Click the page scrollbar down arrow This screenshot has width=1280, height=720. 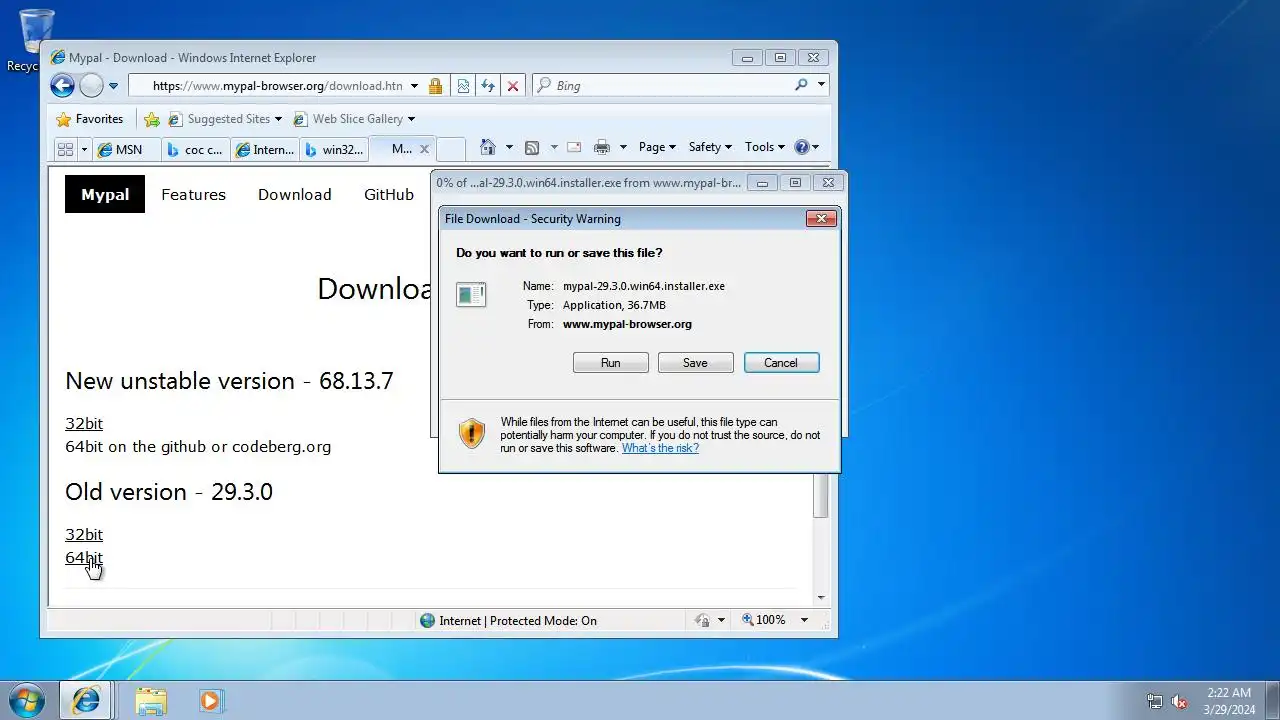[821, 597]
